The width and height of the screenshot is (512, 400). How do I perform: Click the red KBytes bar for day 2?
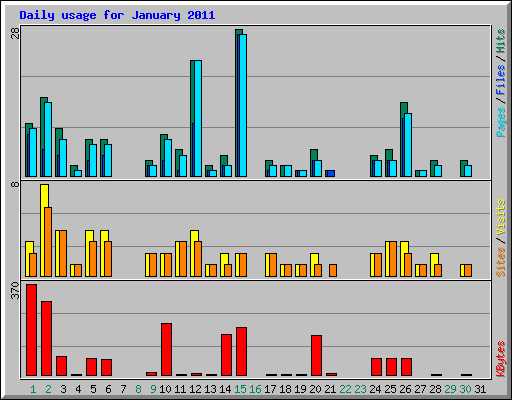[x=46, y=338]
